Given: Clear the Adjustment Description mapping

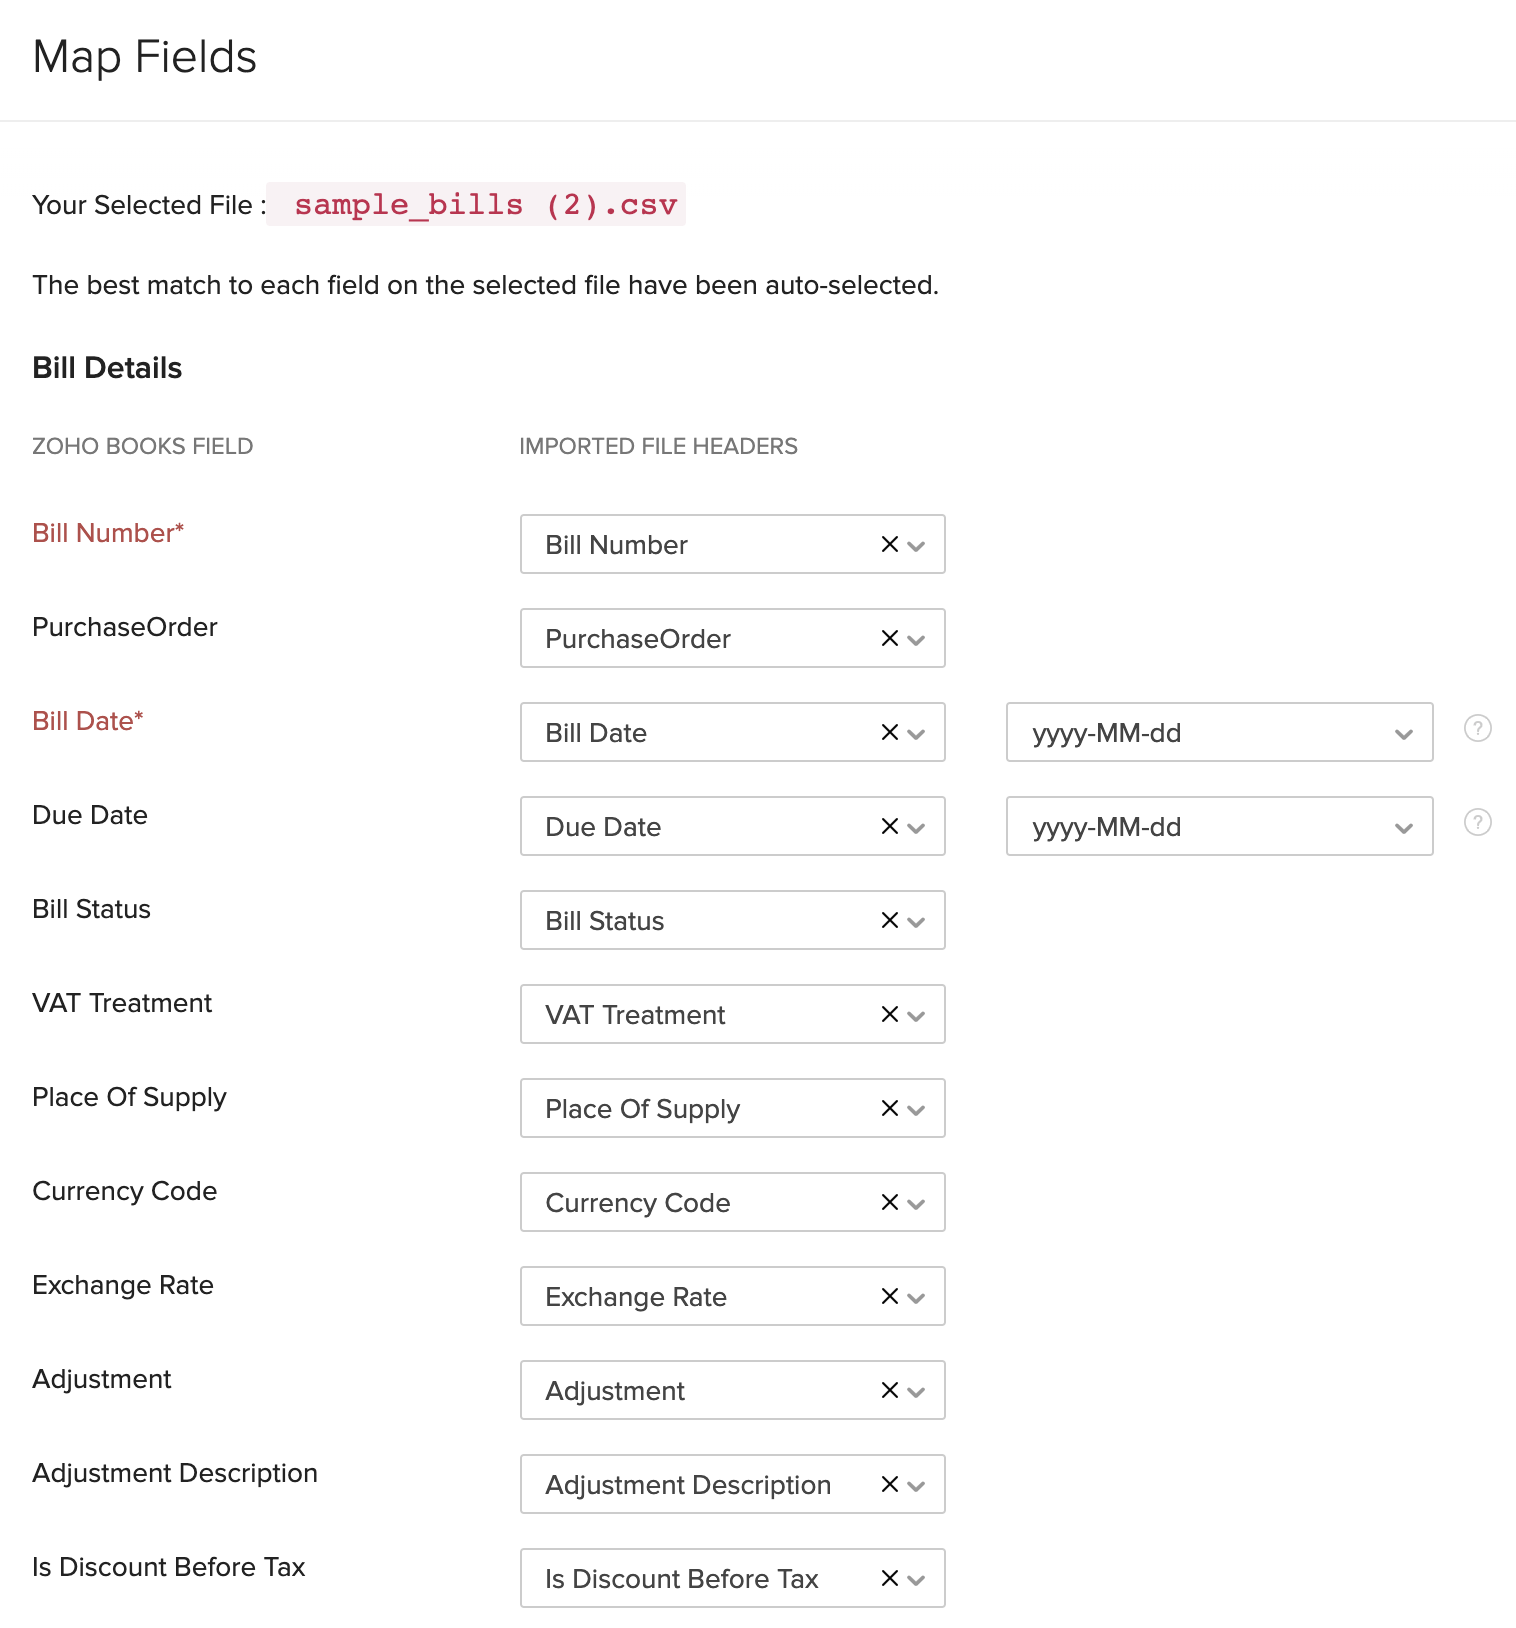Looking at the screenshot, I should click(x=889, y=1484).
